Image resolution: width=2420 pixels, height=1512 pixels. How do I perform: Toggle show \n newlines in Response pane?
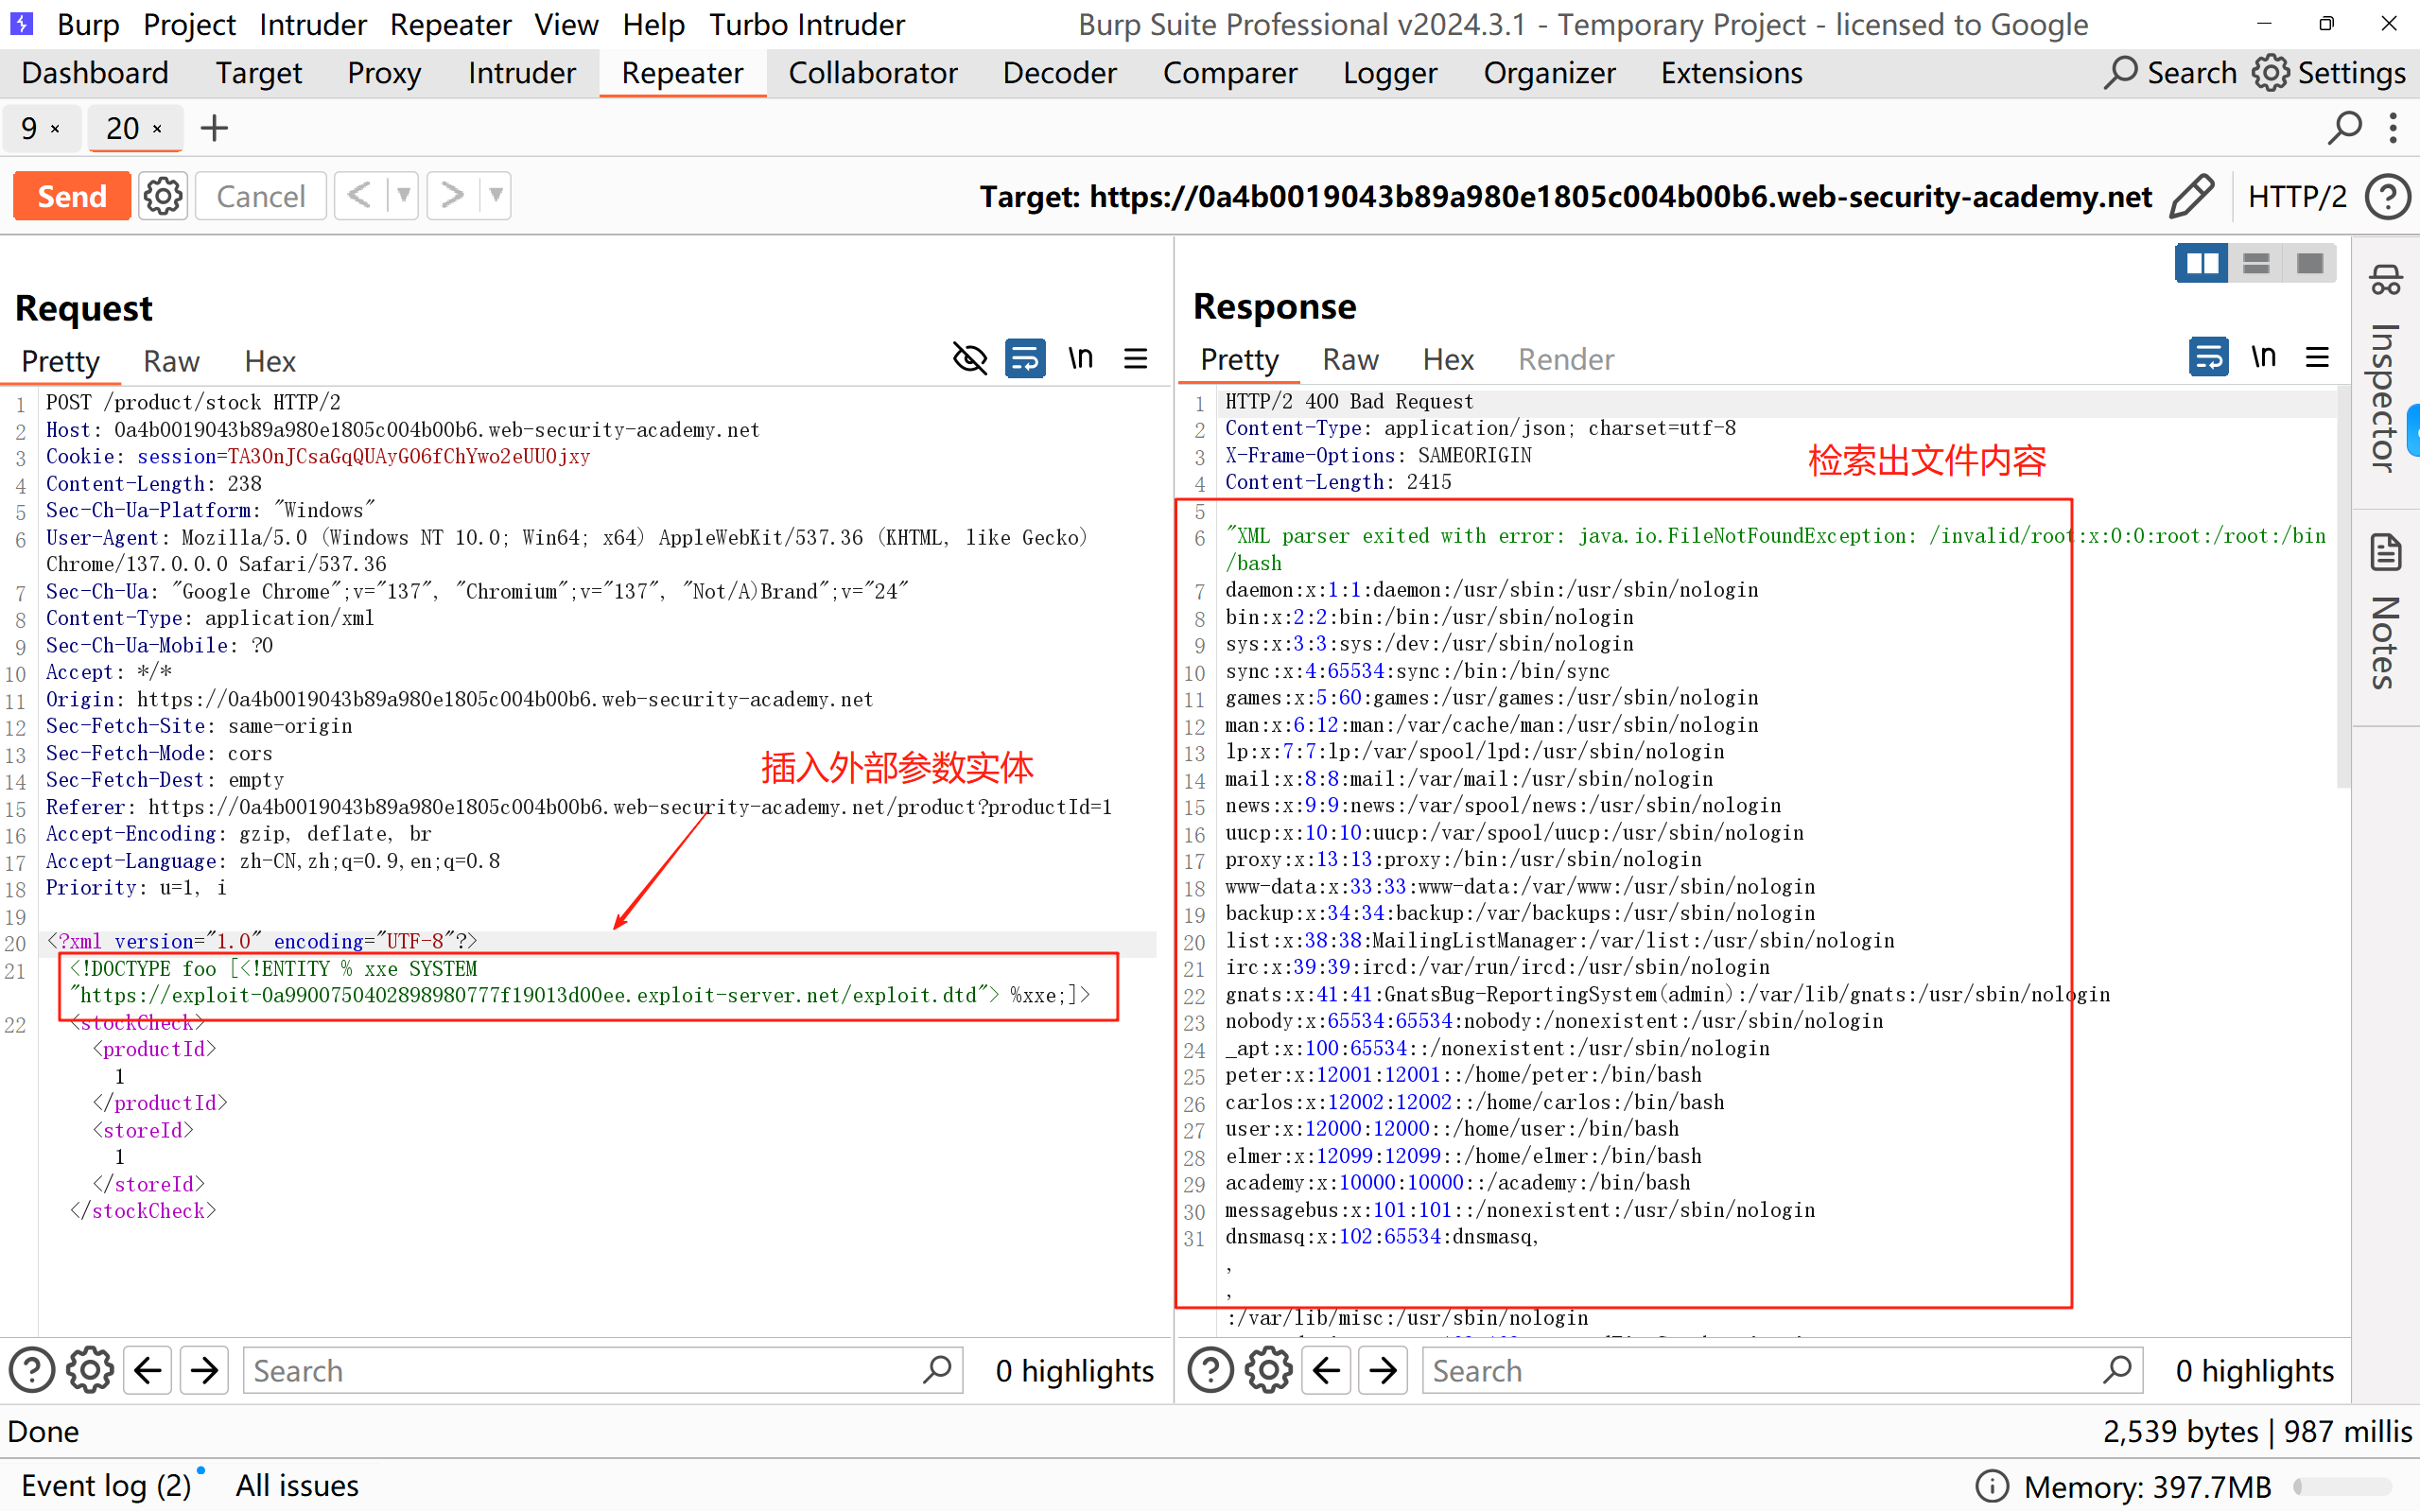pyautogui.click(x=2263, y=357)
